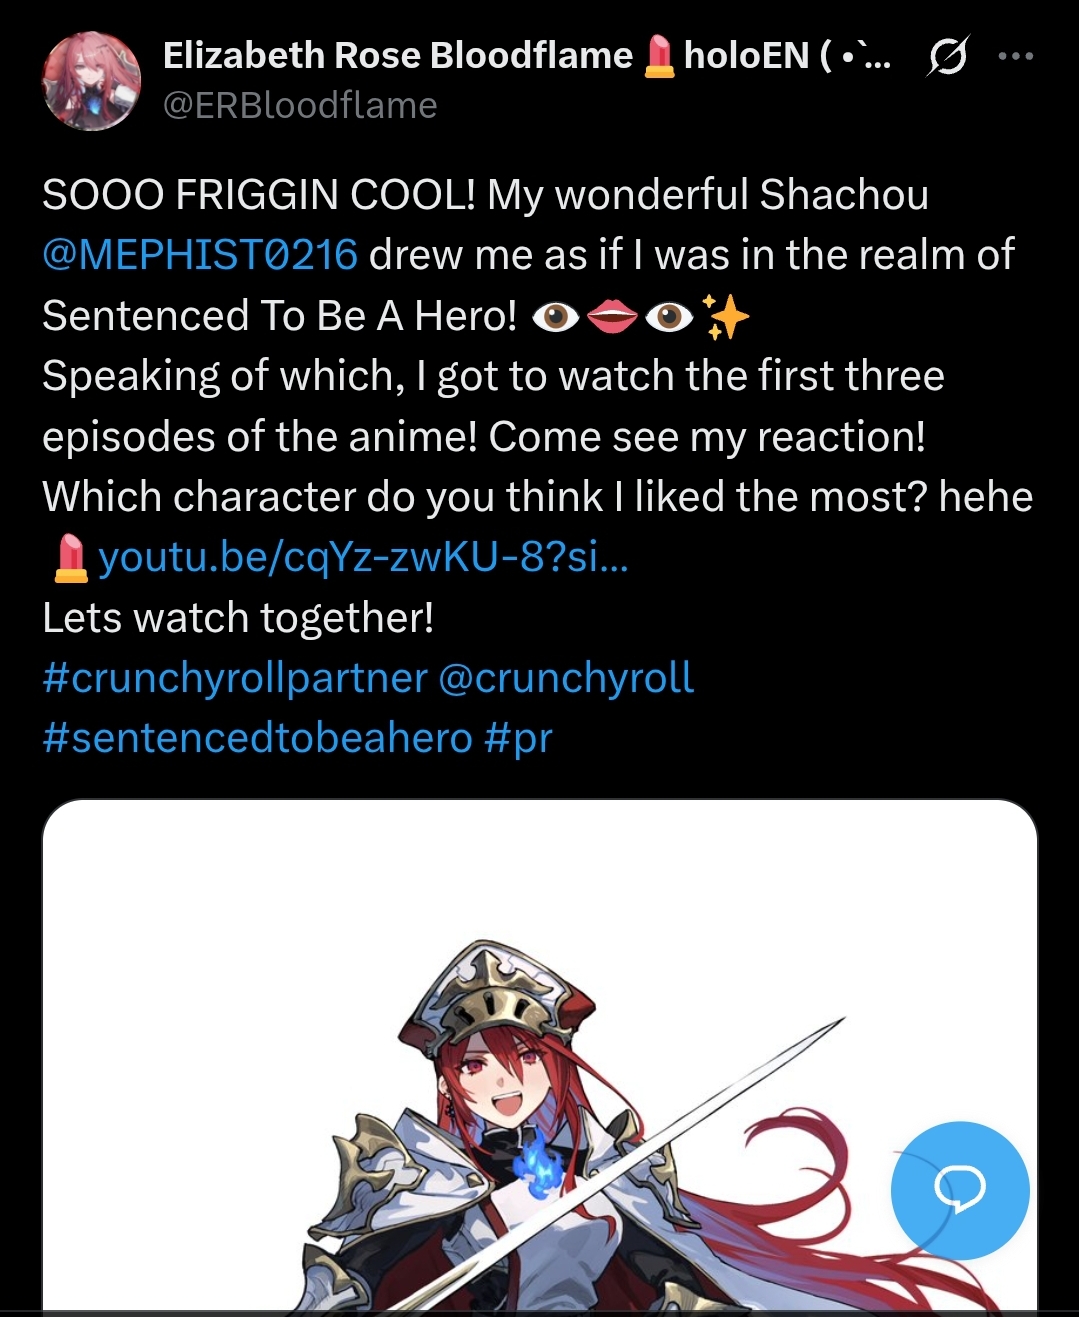
Task: Click the lipstick emoji beside the display name
Action: [659, 56]
